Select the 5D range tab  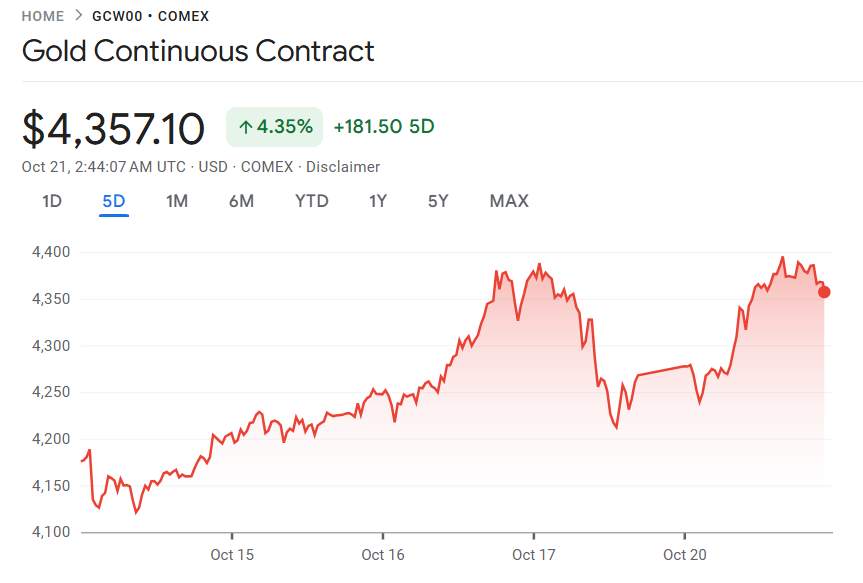point(114,201)
